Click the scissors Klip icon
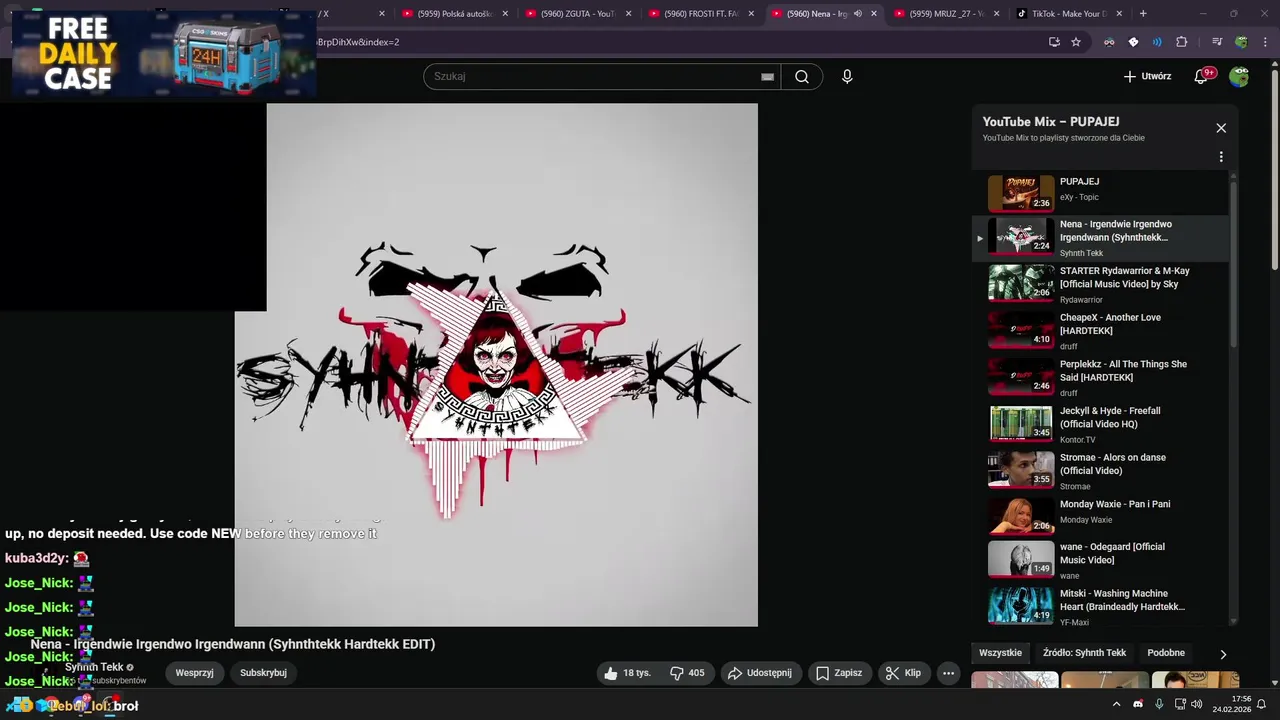The width and height of the screenshot is (1280, 720). tap(892, 673)
